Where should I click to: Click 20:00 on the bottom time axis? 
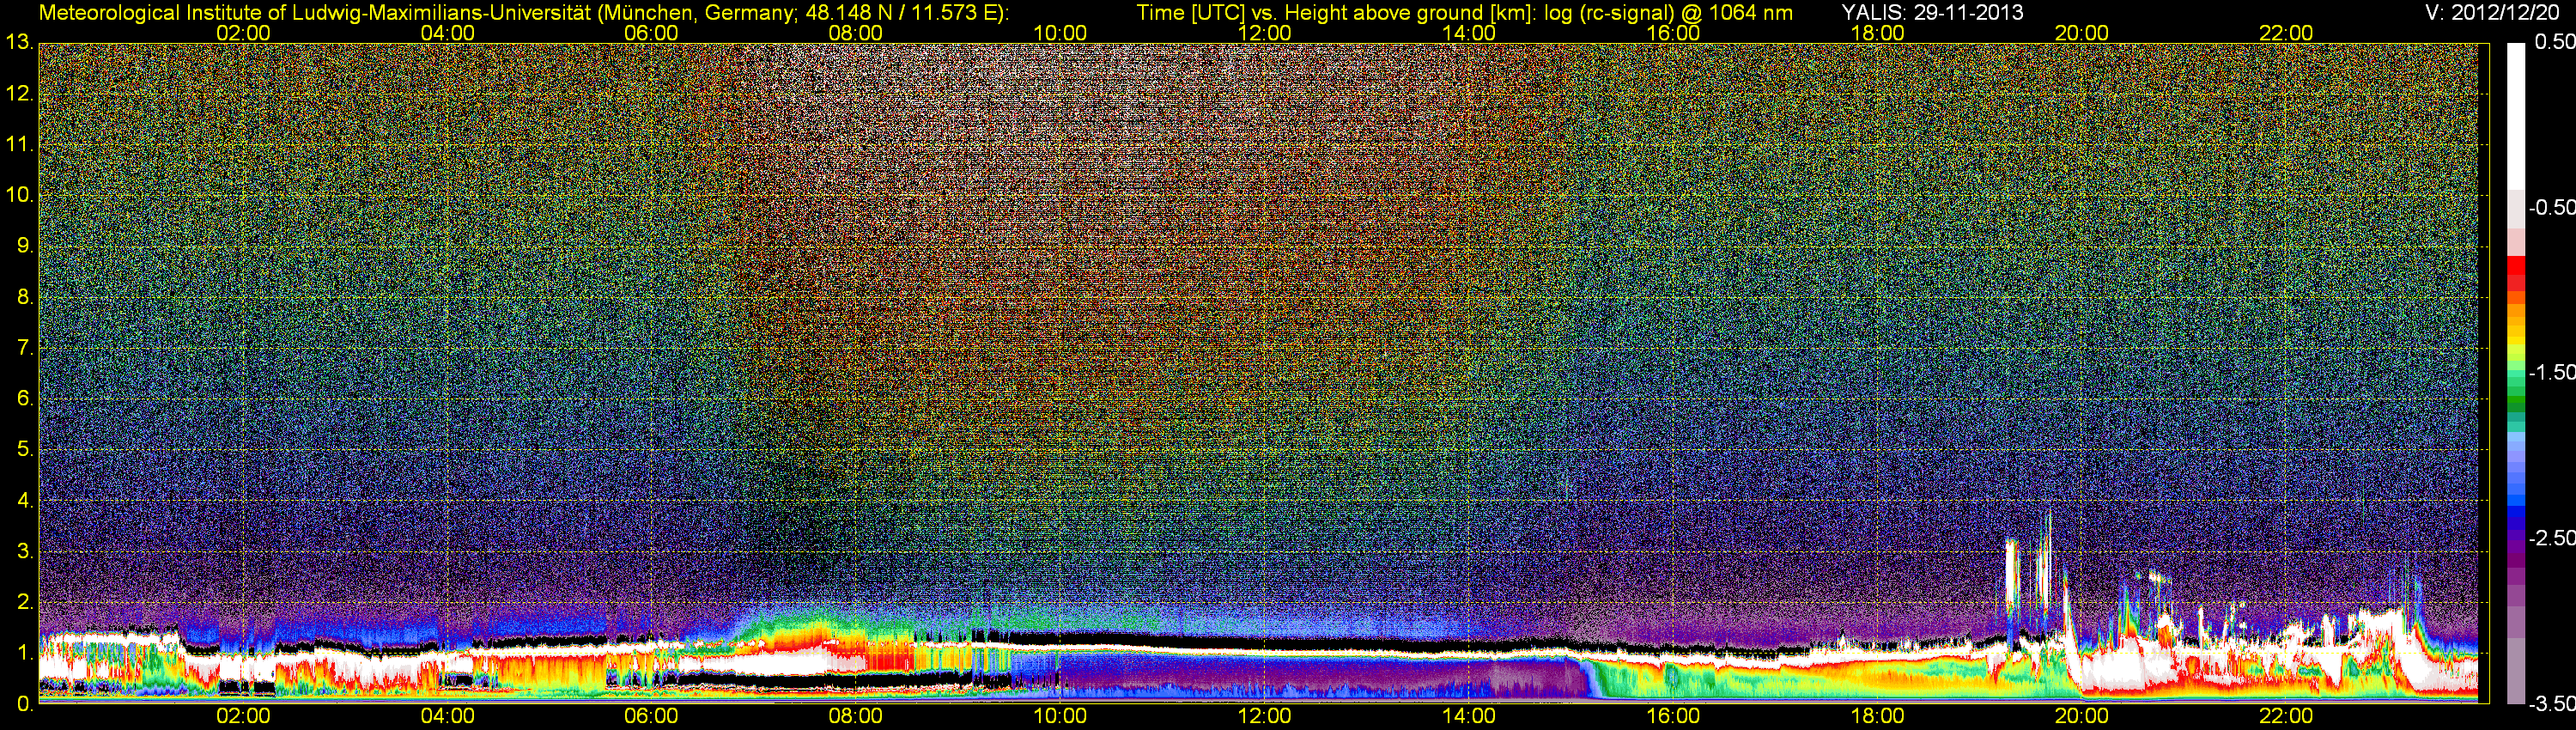[x=2082, y=716]
